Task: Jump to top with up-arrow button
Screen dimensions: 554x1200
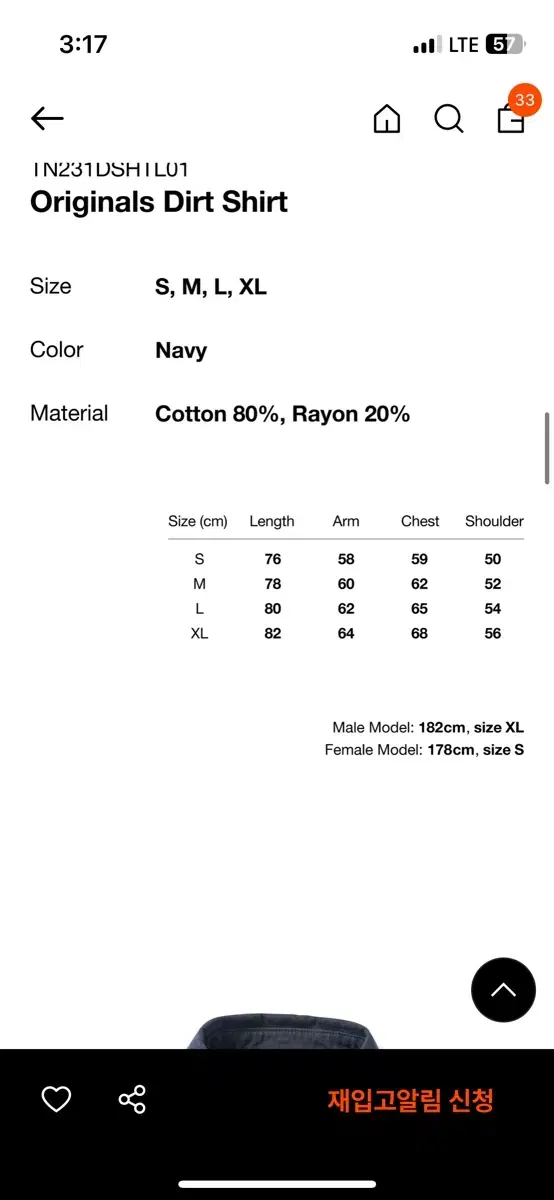Action: [503, 990]
